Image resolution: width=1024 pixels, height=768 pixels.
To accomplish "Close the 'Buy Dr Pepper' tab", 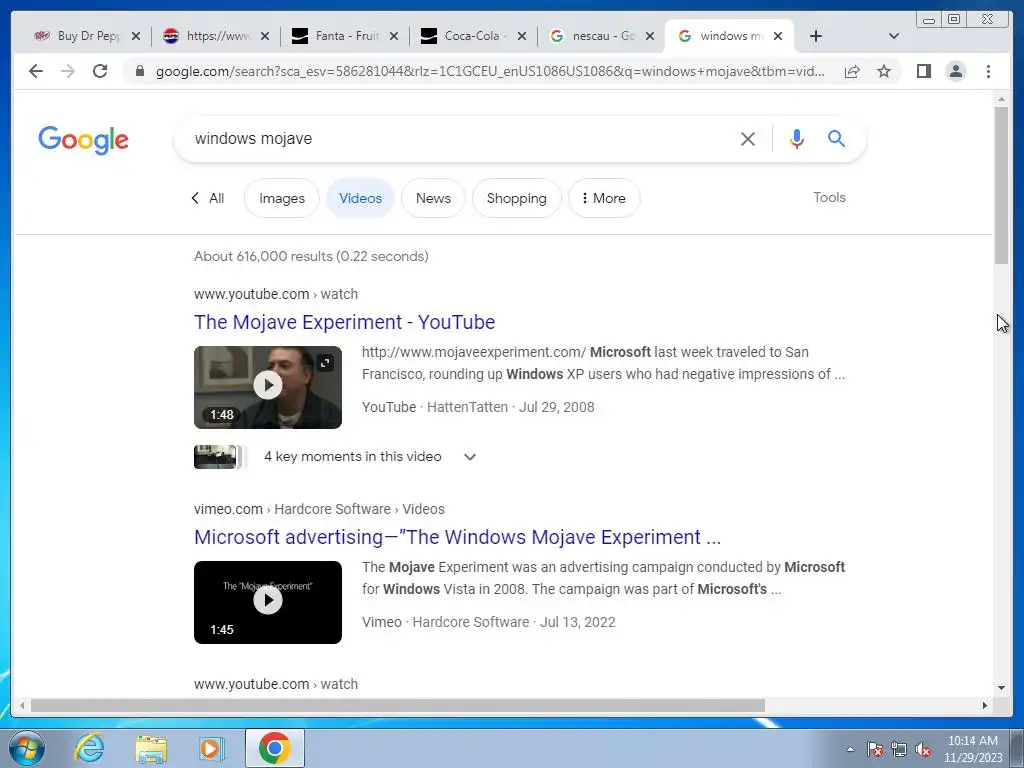I will (136, 36).
